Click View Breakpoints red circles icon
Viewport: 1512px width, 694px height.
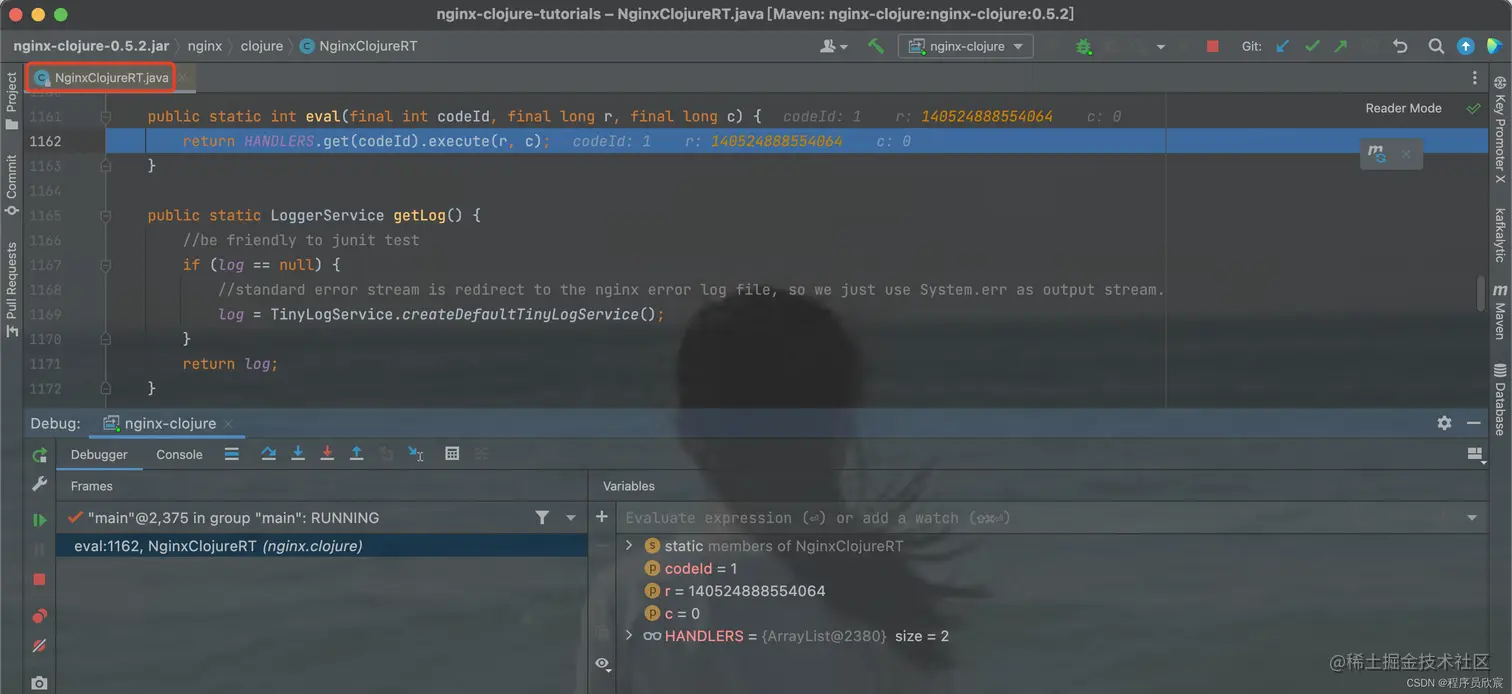pyautogui.click(x=39, y=616)
